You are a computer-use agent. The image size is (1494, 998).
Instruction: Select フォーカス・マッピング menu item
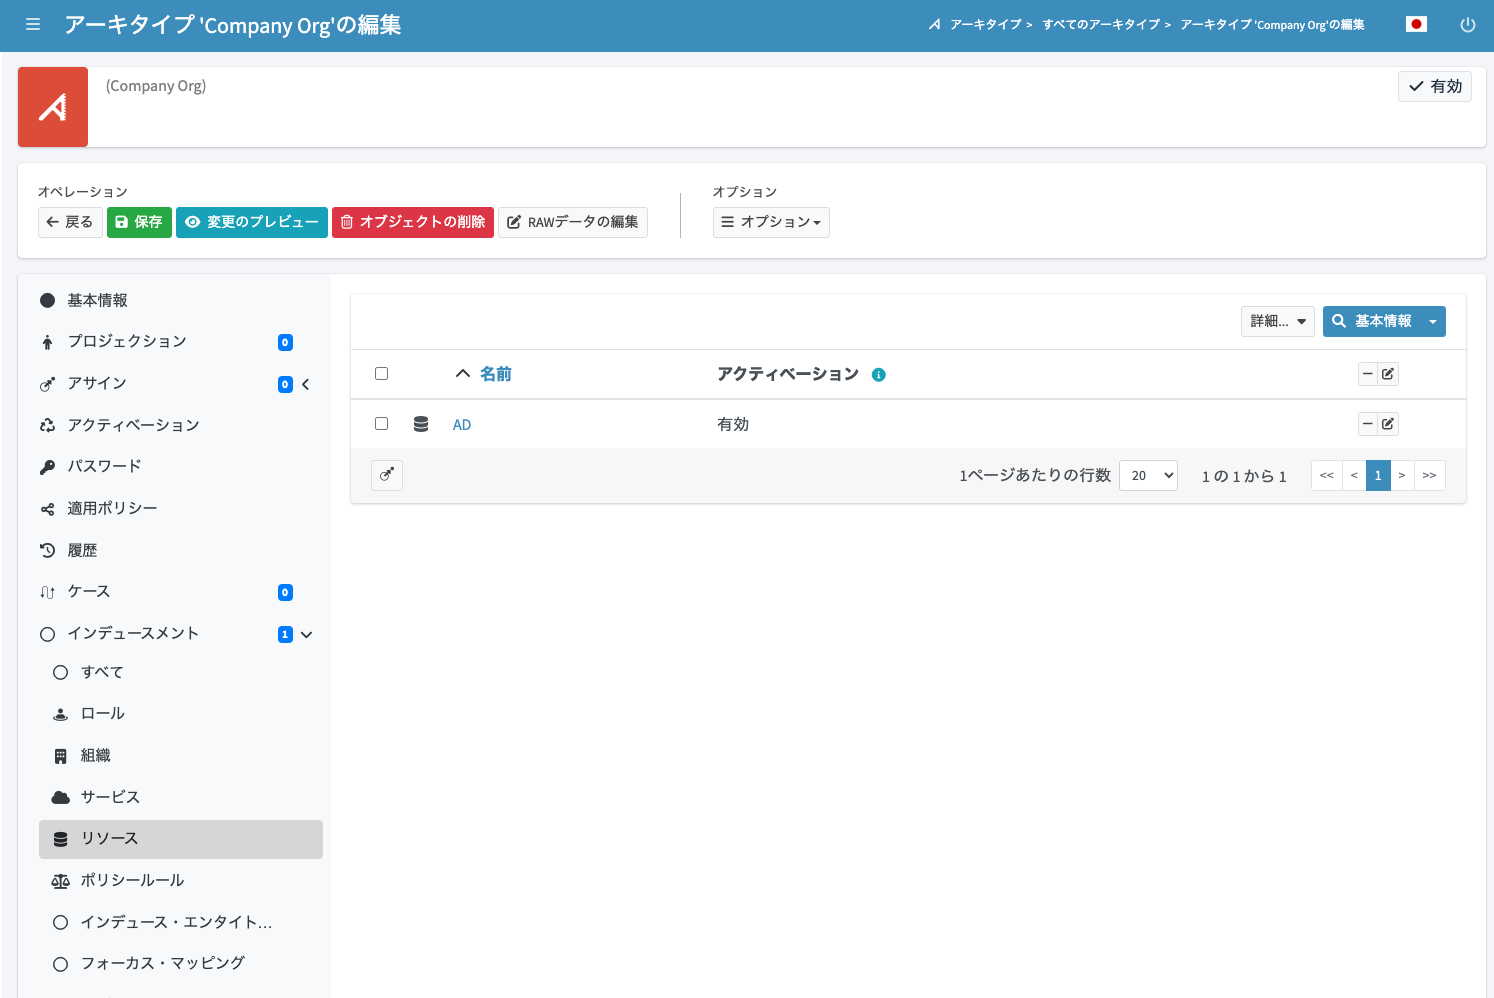[x=180, y=963]
